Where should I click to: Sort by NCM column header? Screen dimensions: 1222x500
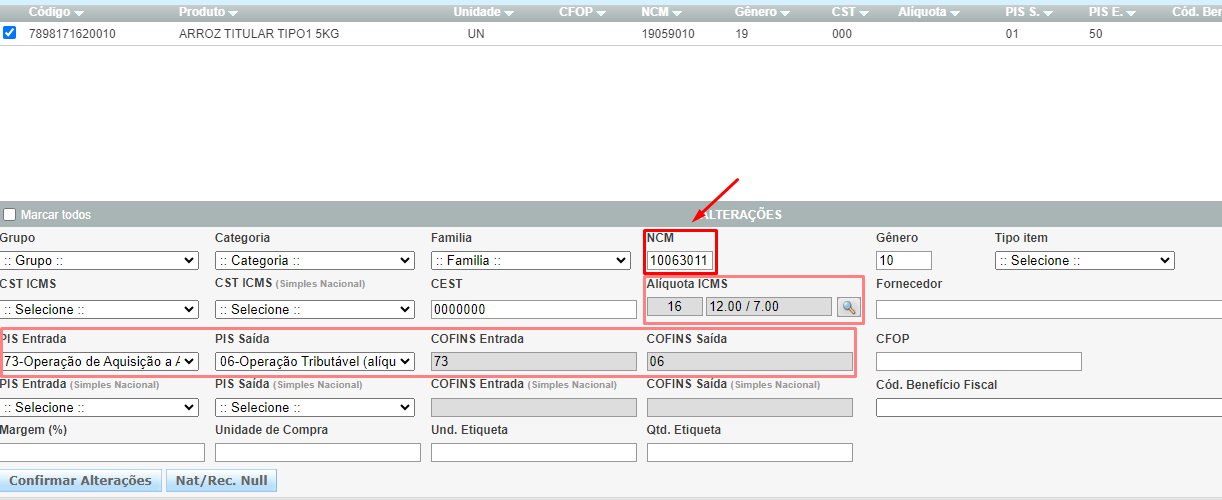[661, 12]
